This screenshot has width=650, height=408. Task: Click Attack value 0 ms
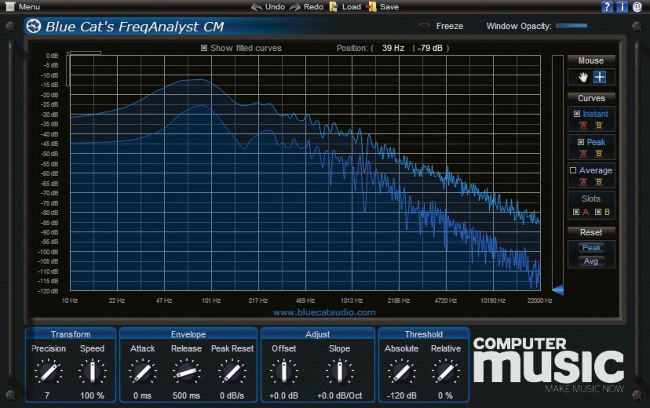(x=142, y=396)
